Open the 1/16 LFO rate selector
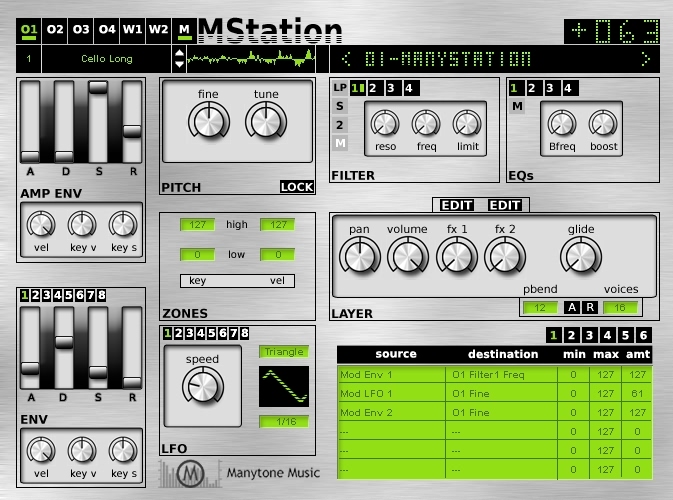 click(x=284, y=421)
